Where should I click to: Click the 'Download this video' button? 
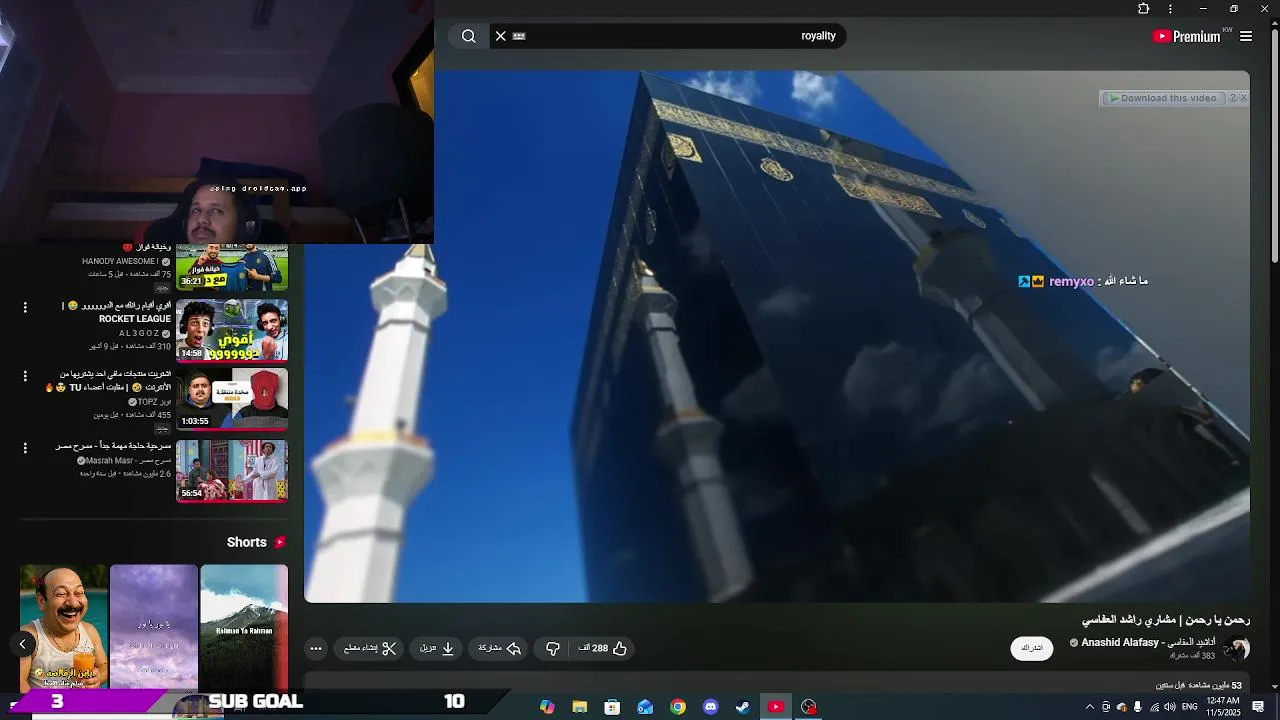1163,98
